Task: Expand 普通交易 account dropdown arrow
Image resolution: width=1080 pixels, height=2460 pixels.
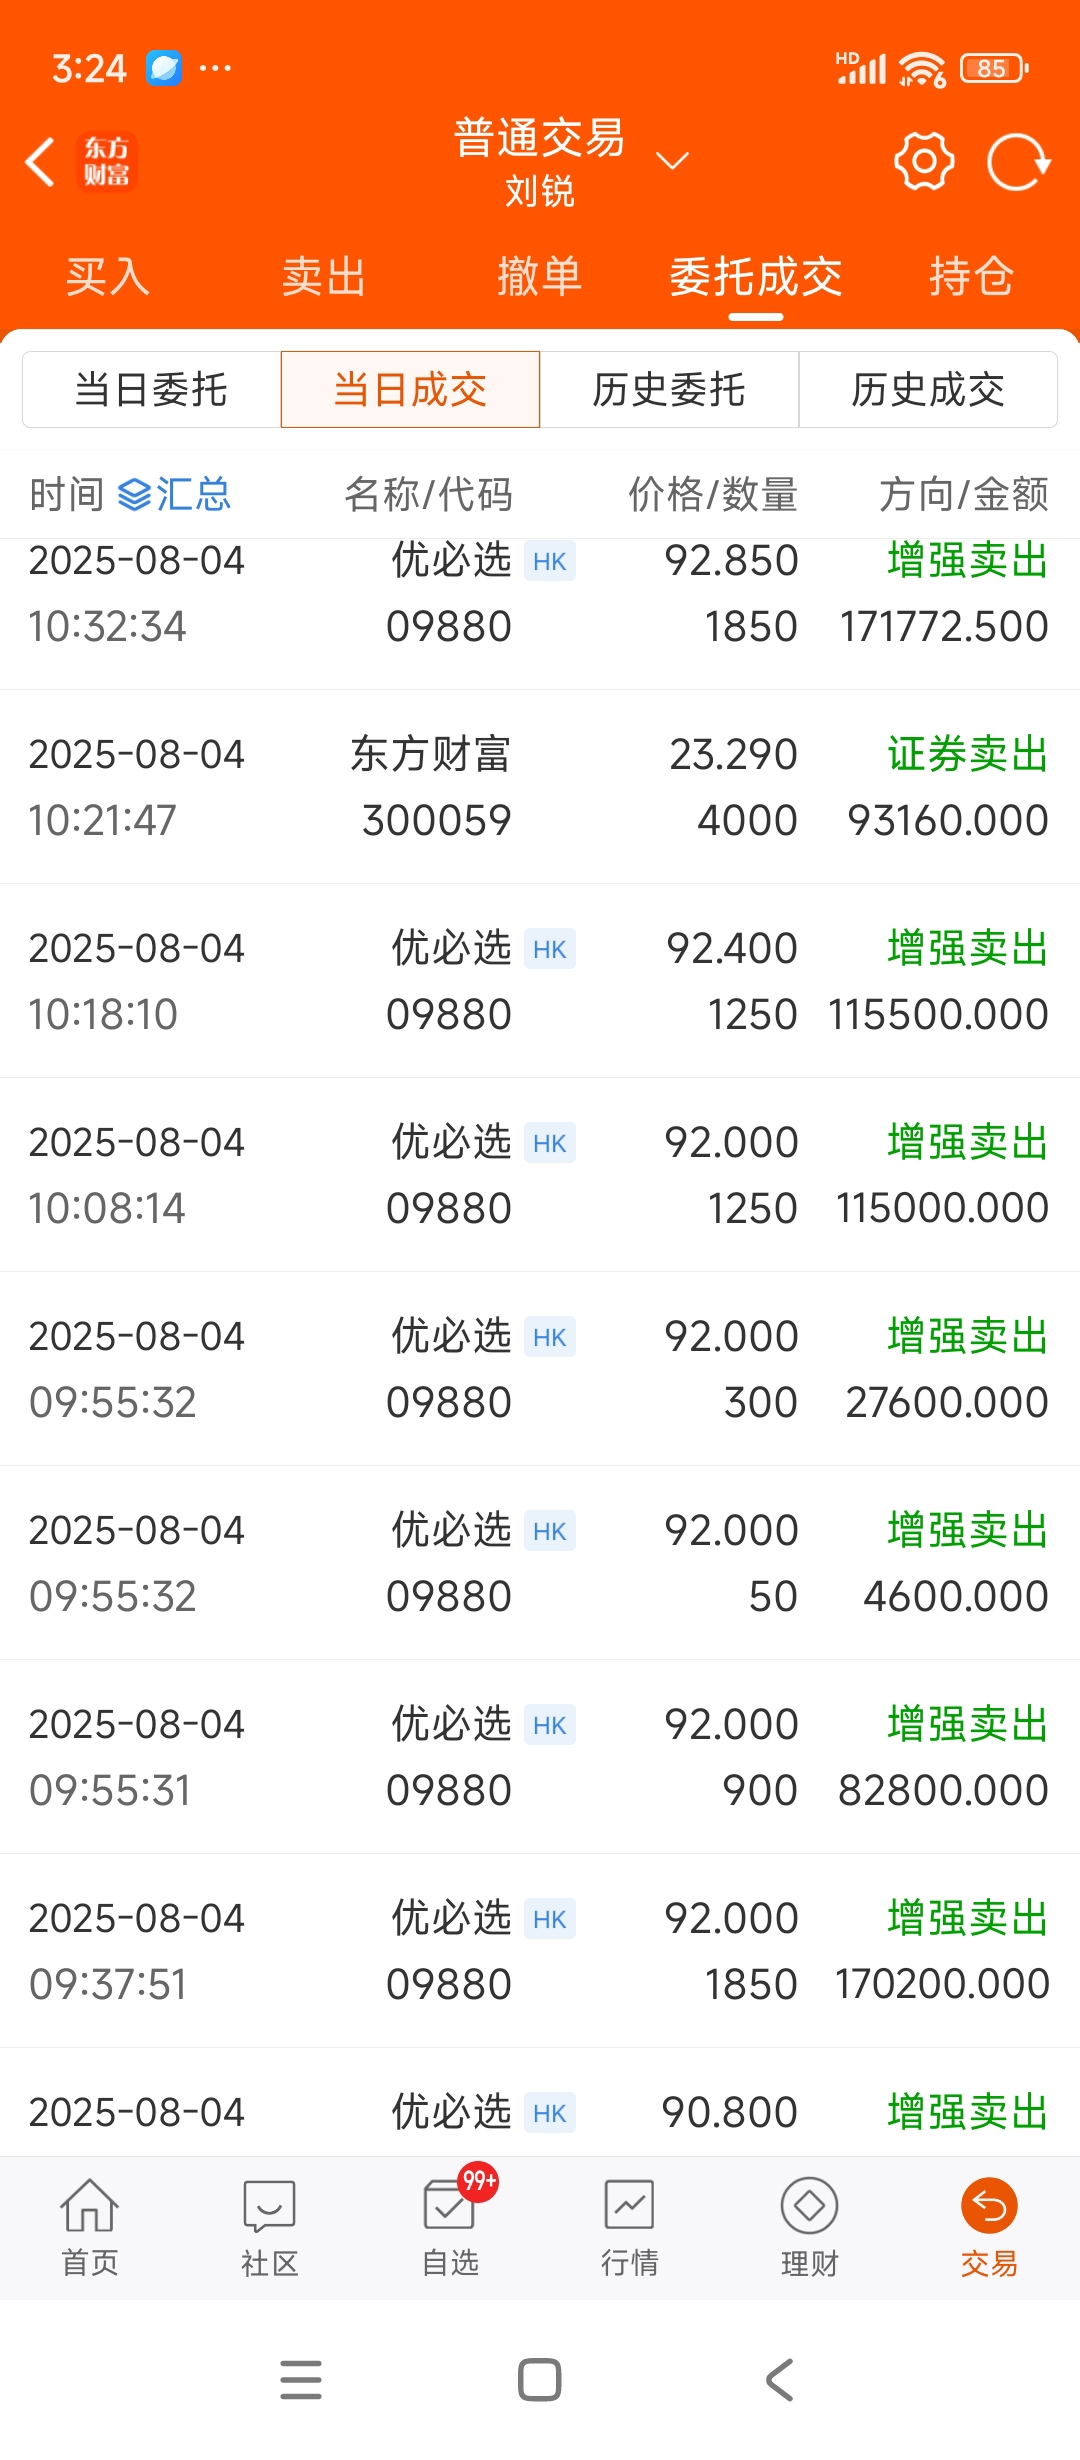Action: coord(672,161)
